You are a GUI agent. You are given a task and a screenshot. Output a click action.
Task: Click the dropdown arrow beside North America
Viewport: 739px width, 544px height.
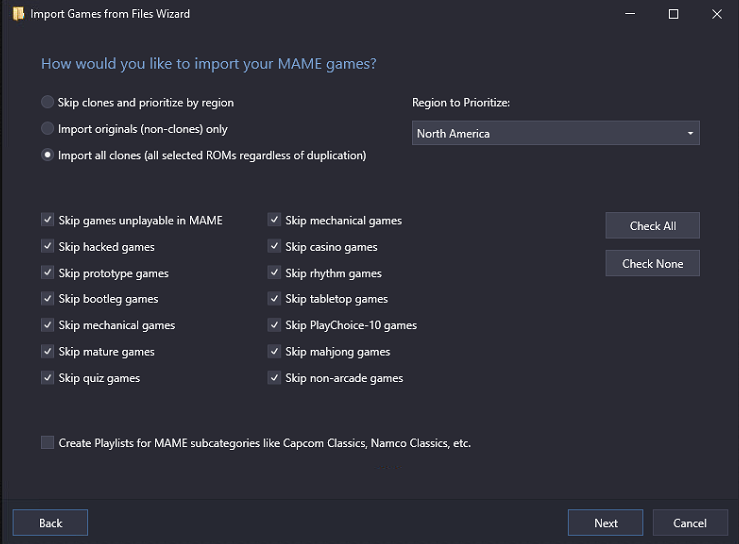(x=690, y=133)
